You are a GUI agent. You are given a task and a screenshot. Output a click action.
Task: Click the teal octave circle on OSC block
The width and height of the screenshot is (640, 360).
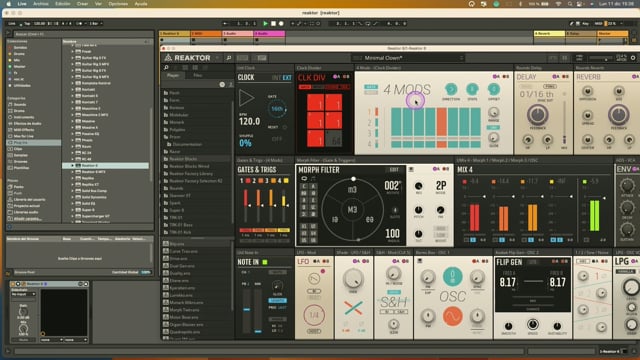click(x=453, y=277)
